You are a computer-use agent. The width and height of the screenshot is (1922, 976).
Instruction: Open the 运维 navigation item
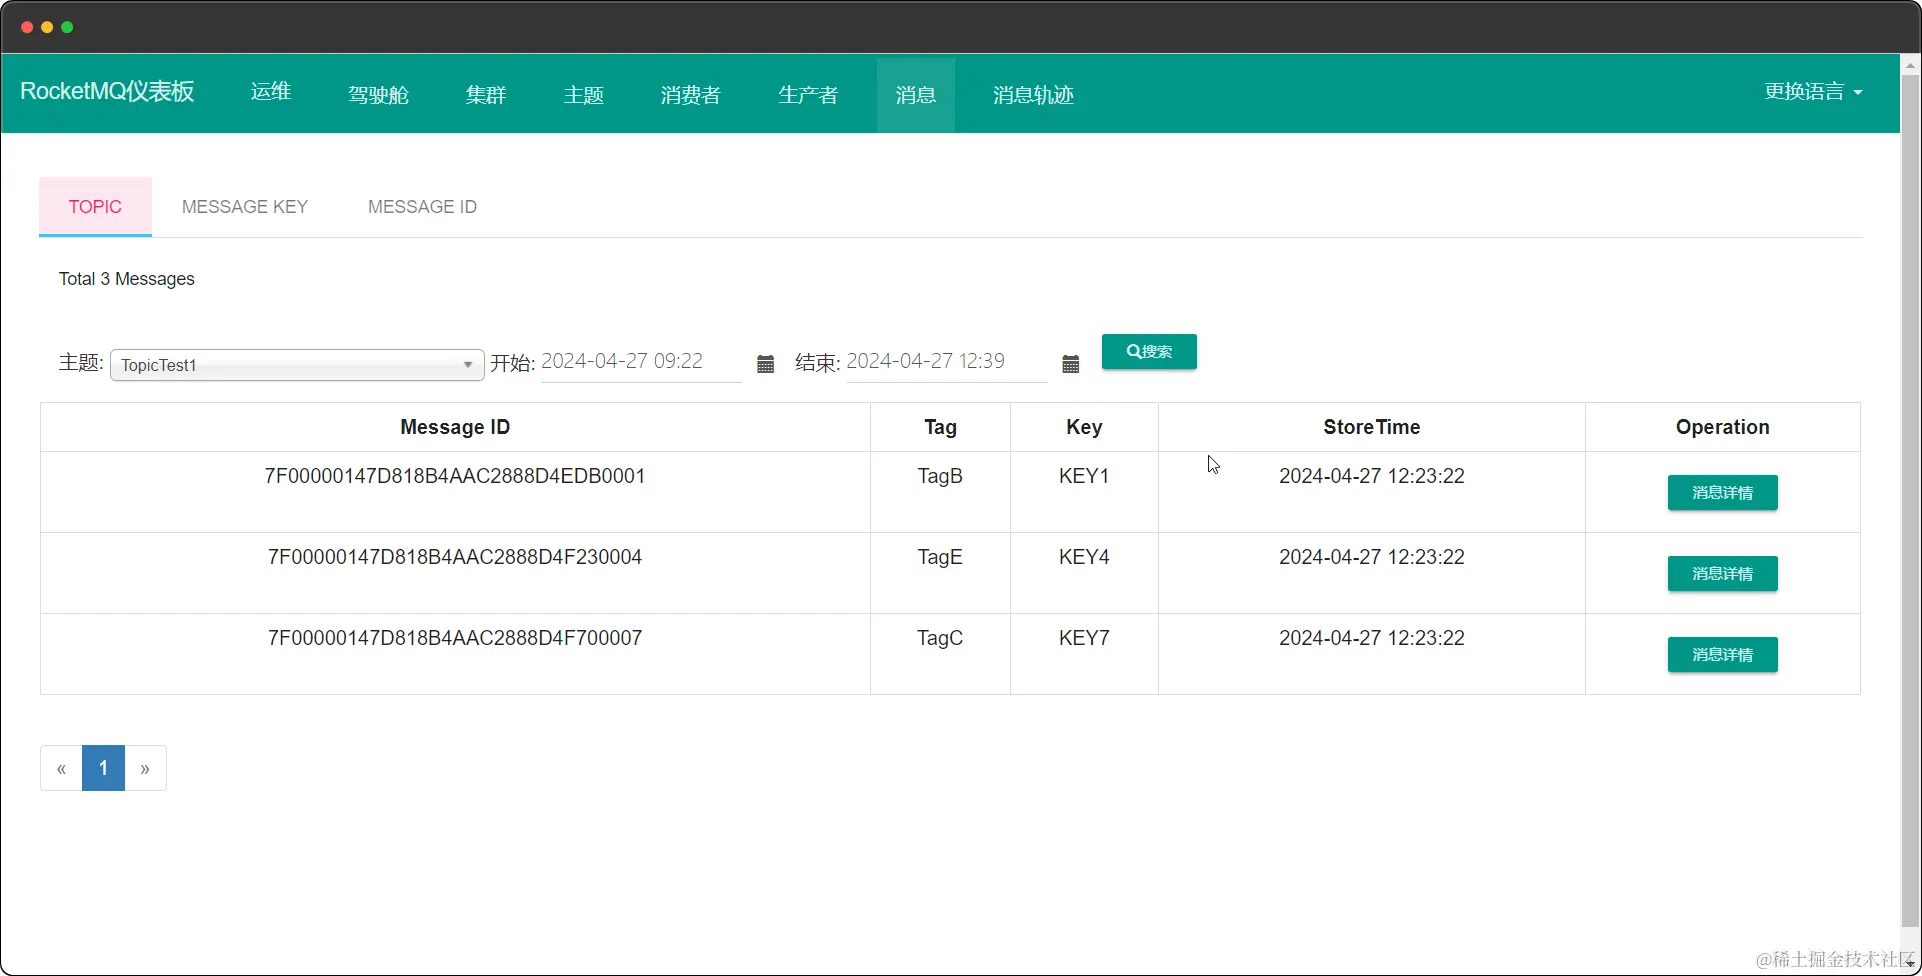point(271,92)
